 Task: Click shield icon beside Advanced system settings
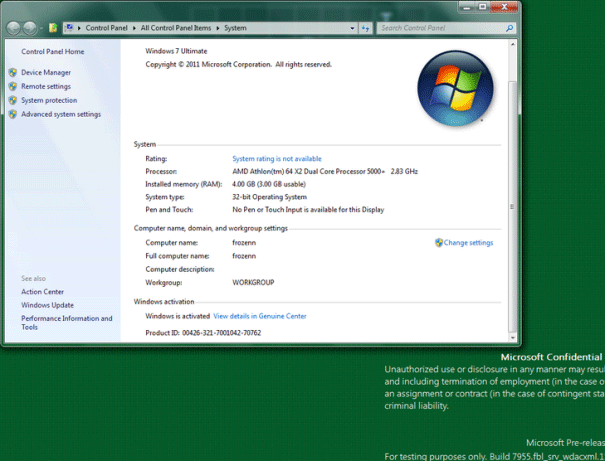pos(13,114)
